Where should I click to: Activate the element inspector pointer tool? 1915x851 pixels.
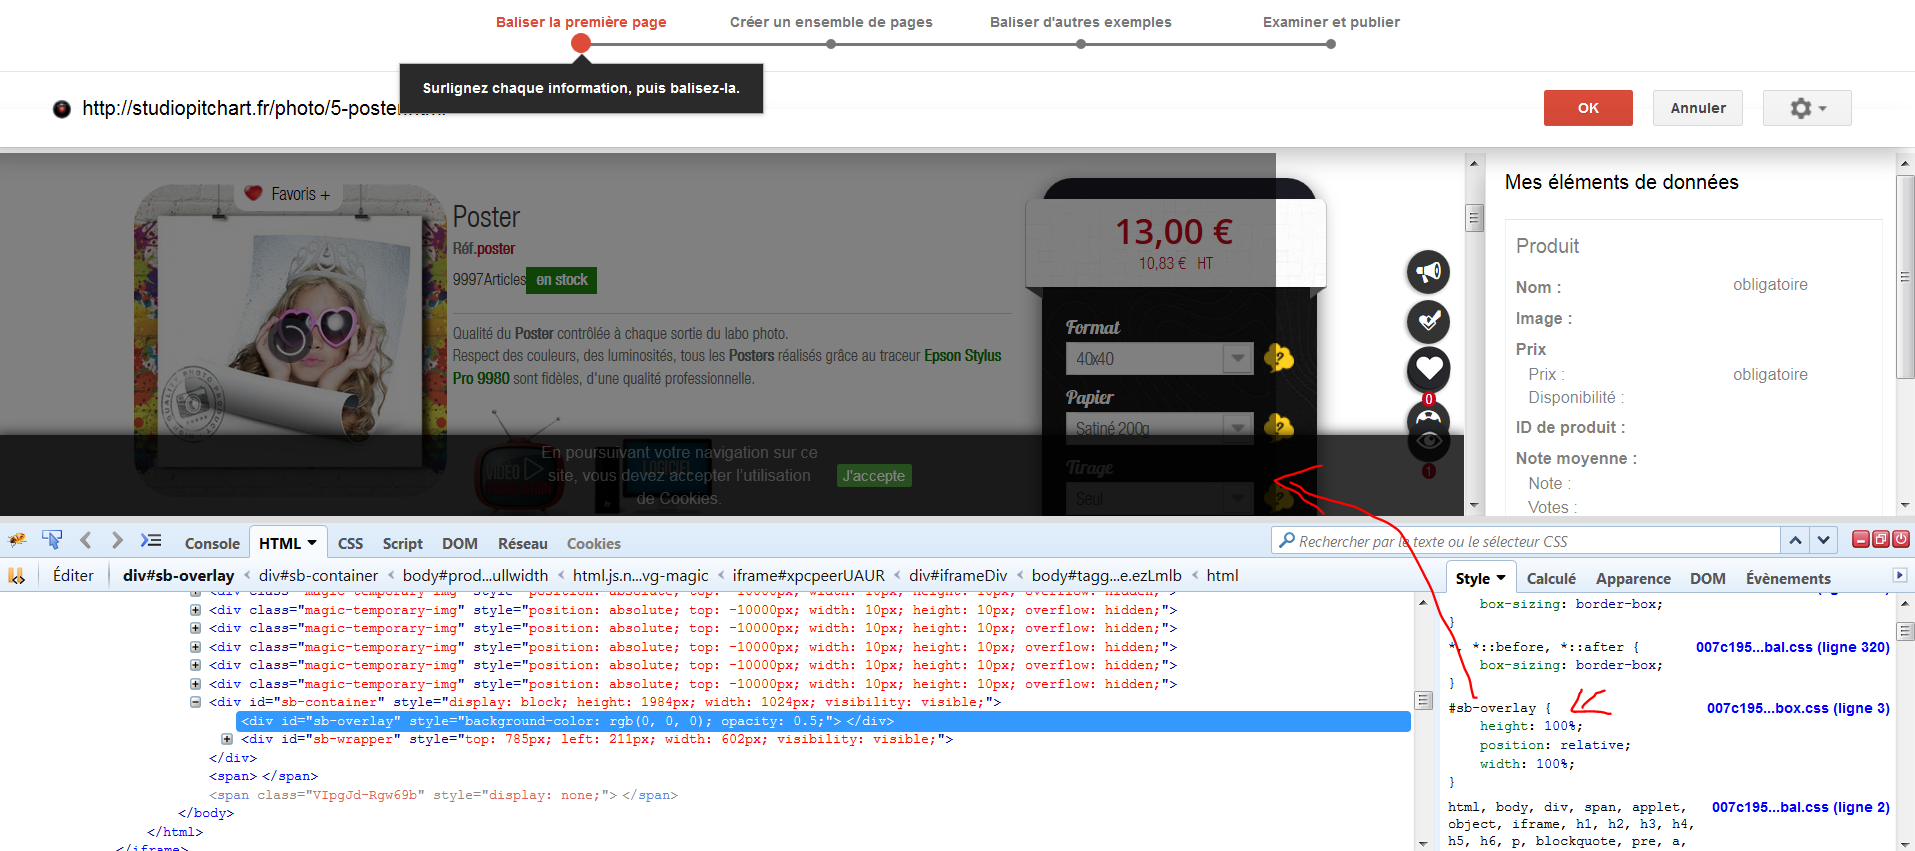click(x=52, y=541)
